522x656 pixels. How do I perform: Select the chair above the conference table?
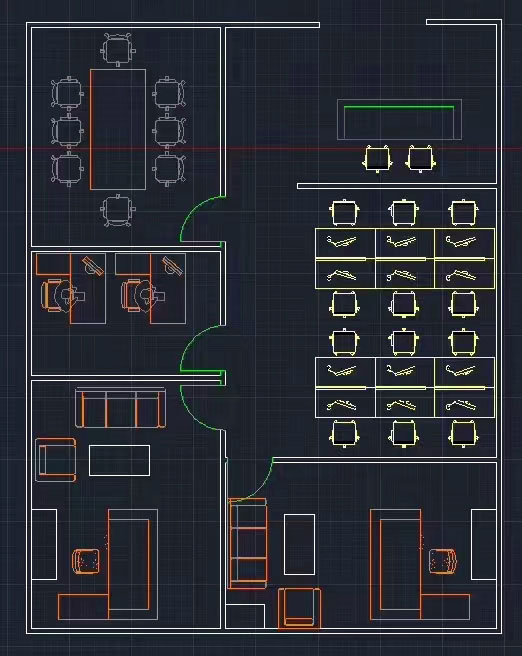pyautogui.click(x=118, y=49)
